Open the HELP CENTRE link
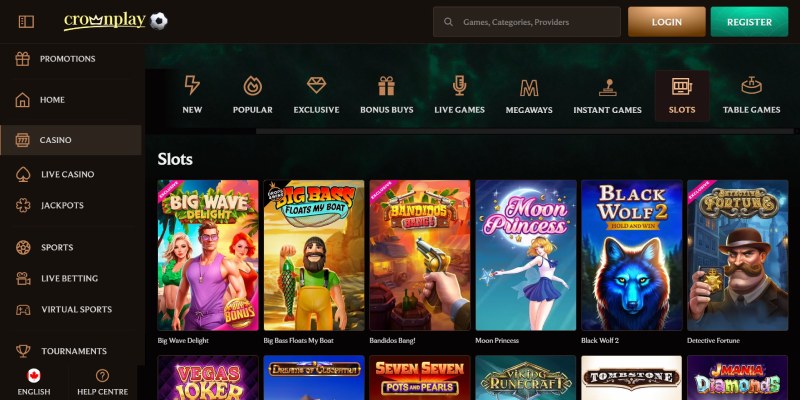The width and height of the screenshot is (800, 400). [102, 392]
